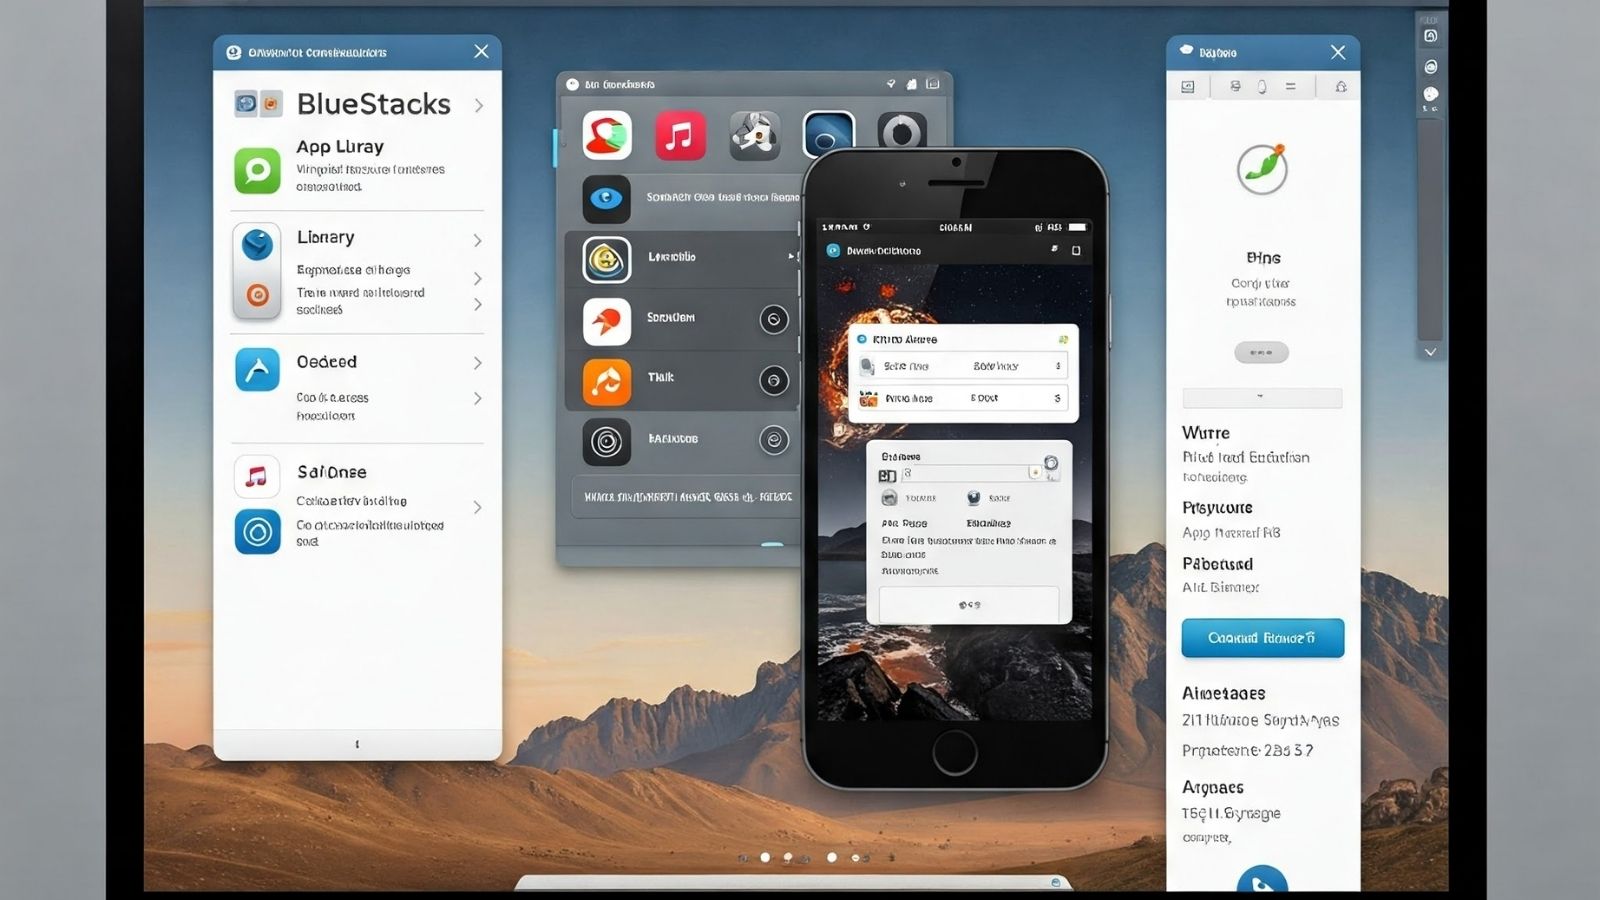The height and width of the screenshot is (900, 1600).
Task: Click the Rhito Alaree dialog title on phone
Action: coord(905,340)
